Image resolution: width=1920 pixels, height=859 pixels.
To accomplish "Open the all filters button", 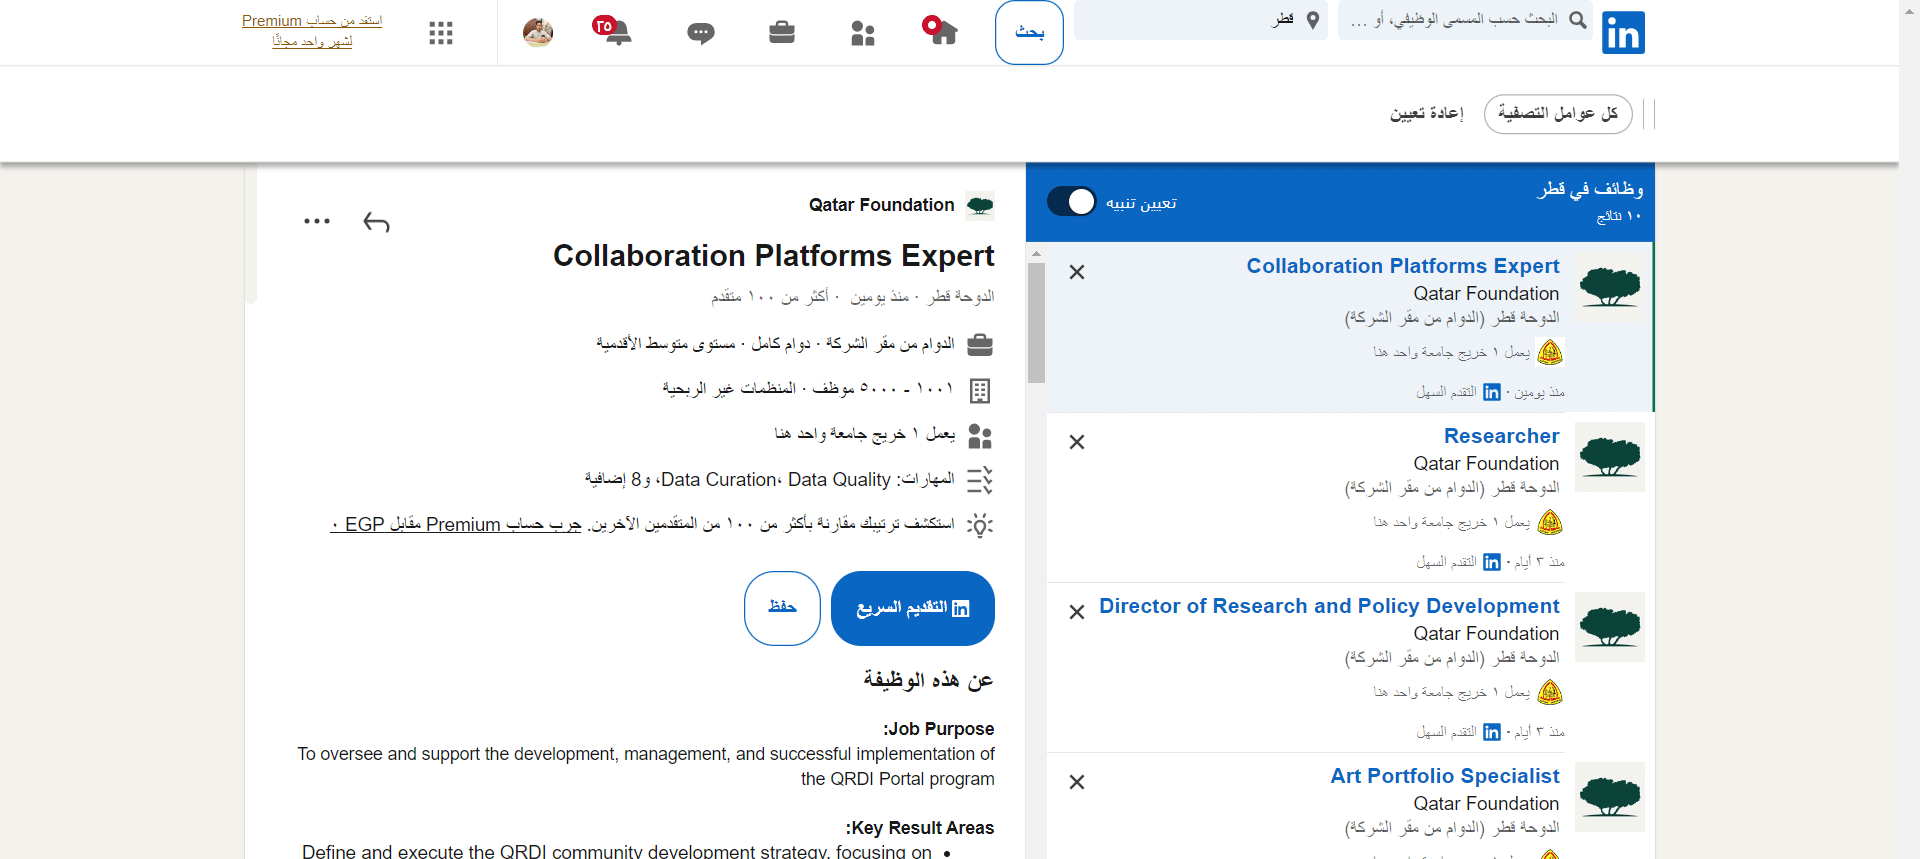I will [1558, 114].
